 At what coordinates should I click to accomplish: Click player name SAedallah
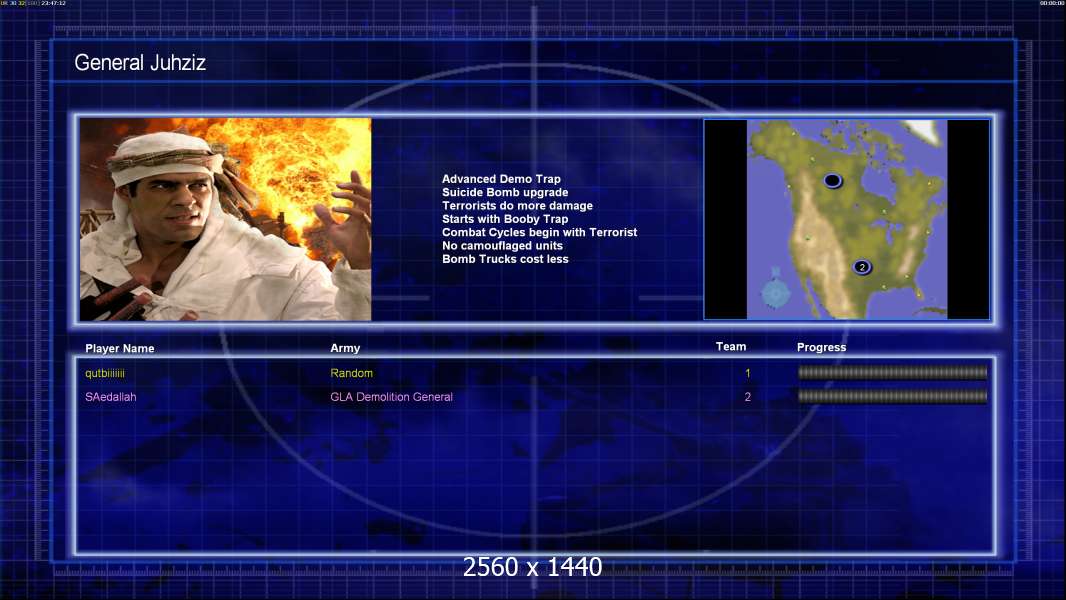tap(110, 397)
